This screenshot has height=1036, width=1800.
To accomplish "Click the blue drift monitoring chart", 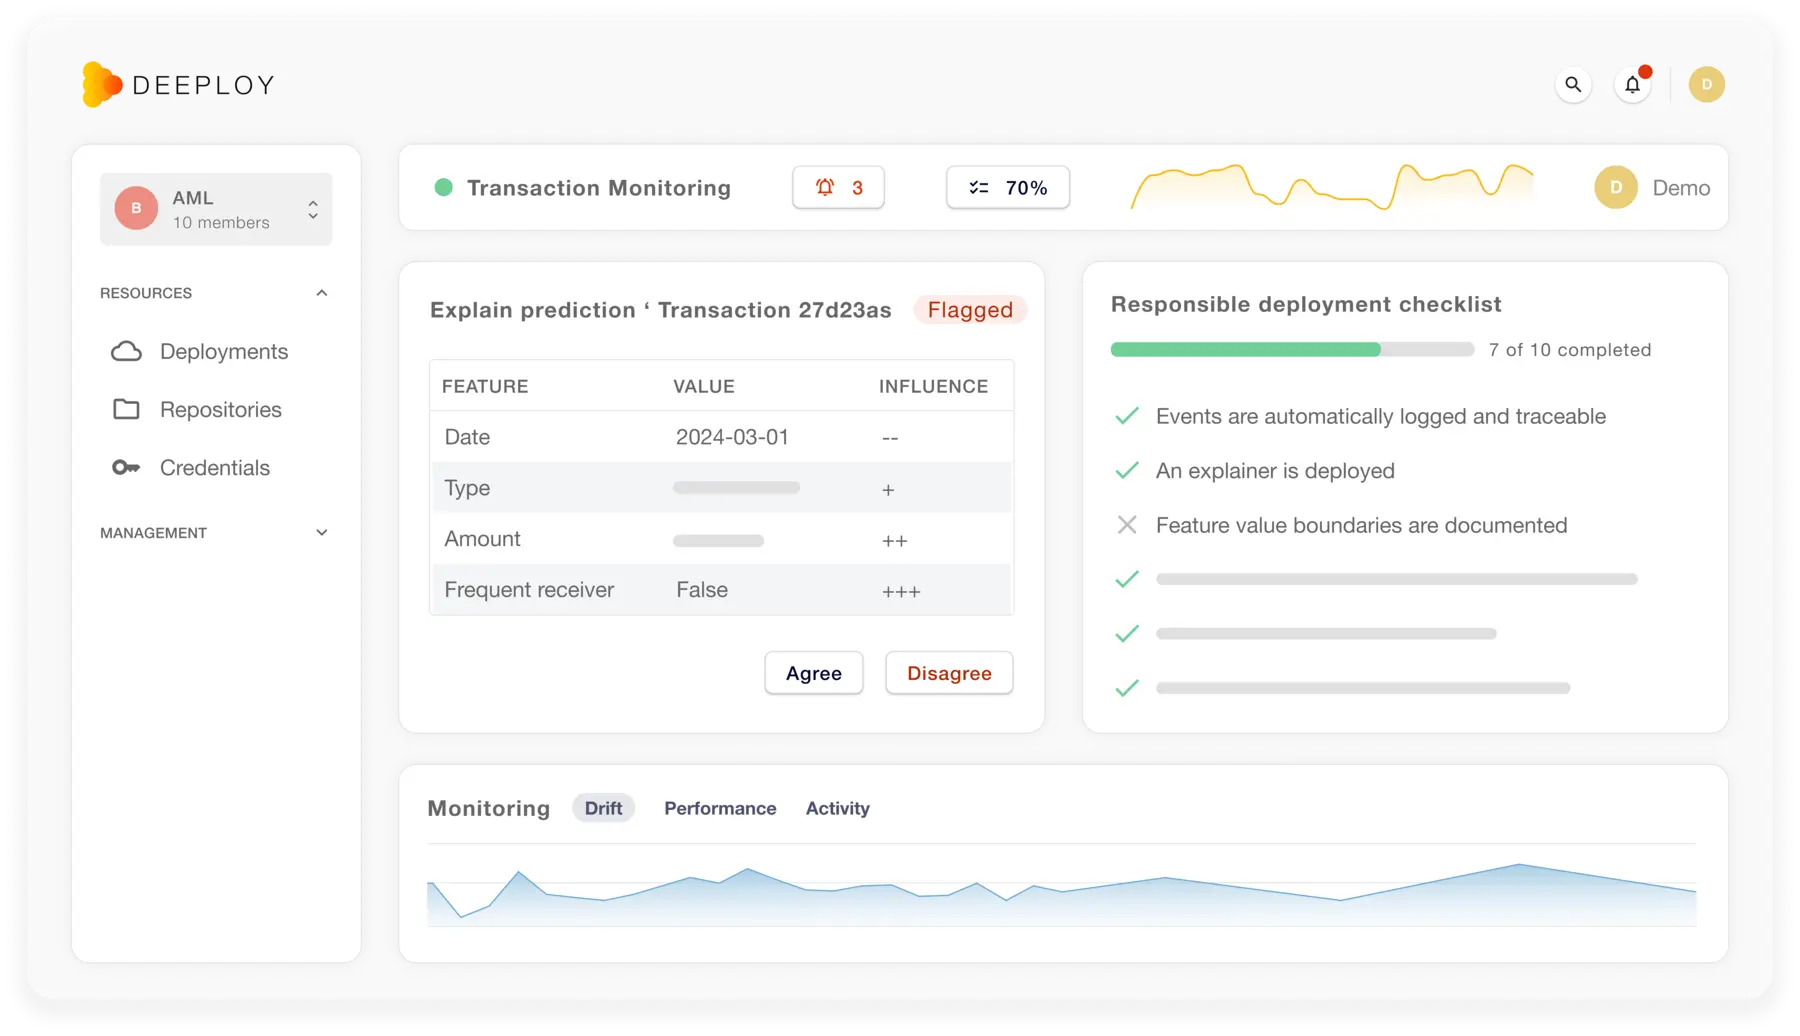I will (x=1061, y=894).
